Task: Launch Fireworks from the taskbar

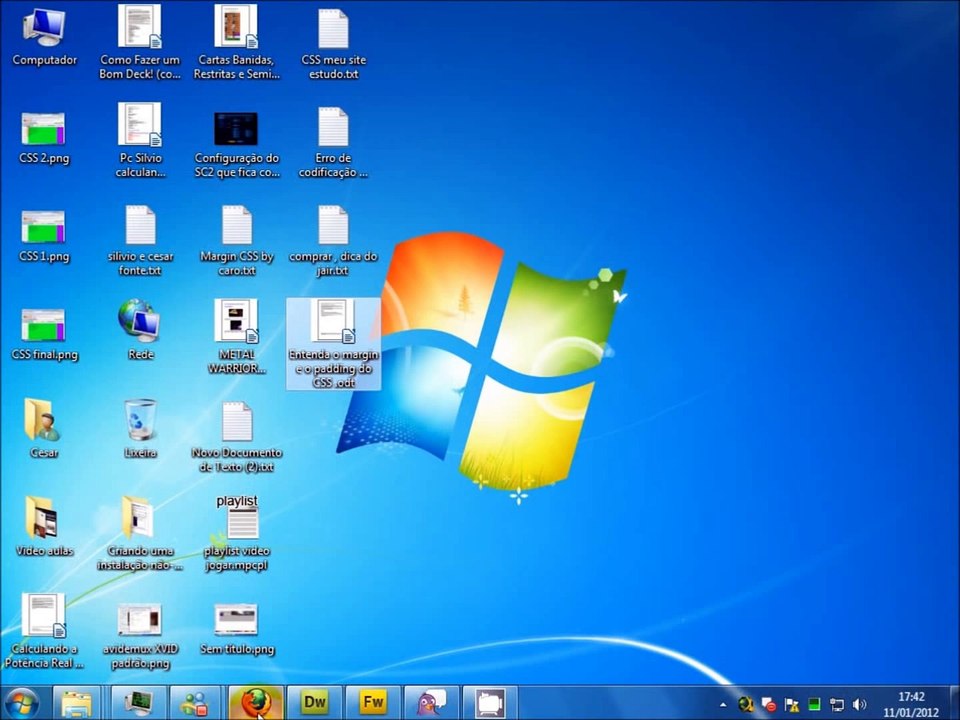Action: 373,703
